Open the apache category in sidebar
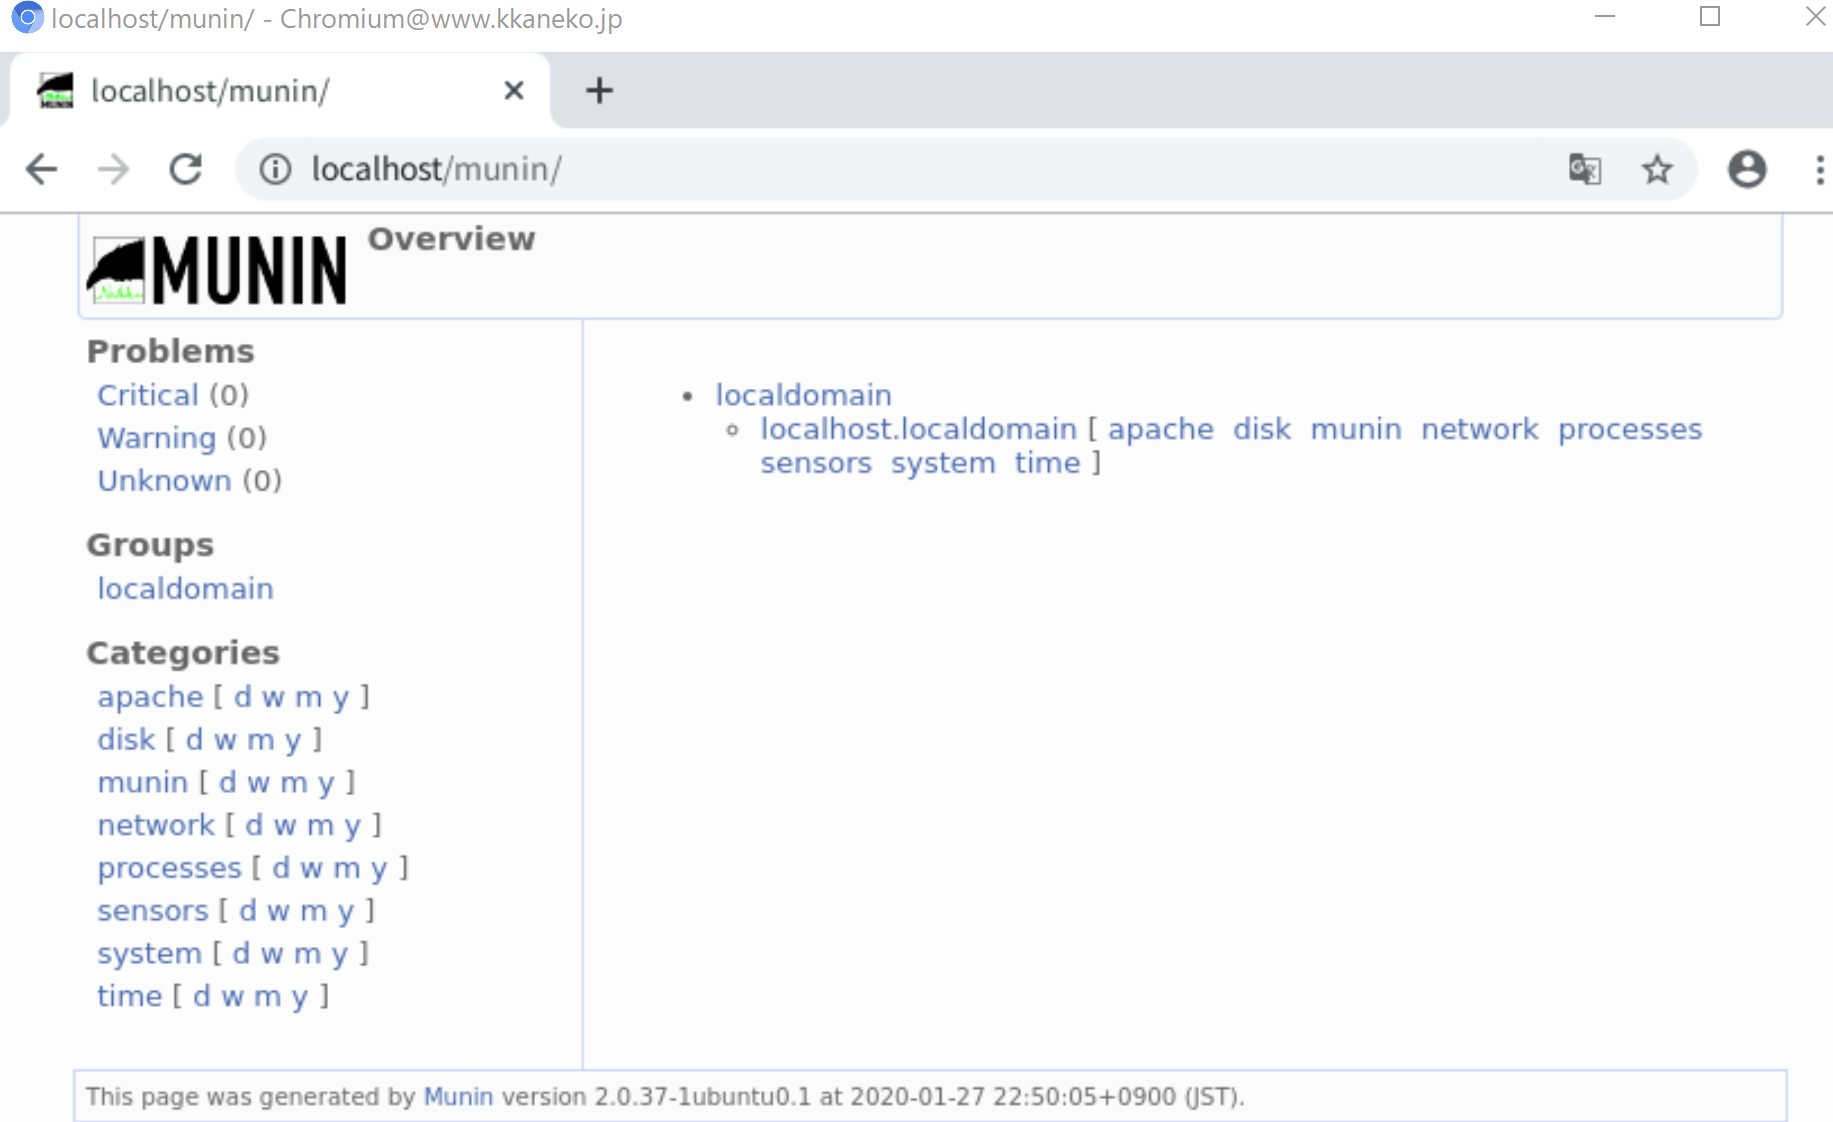 (150, 697)
